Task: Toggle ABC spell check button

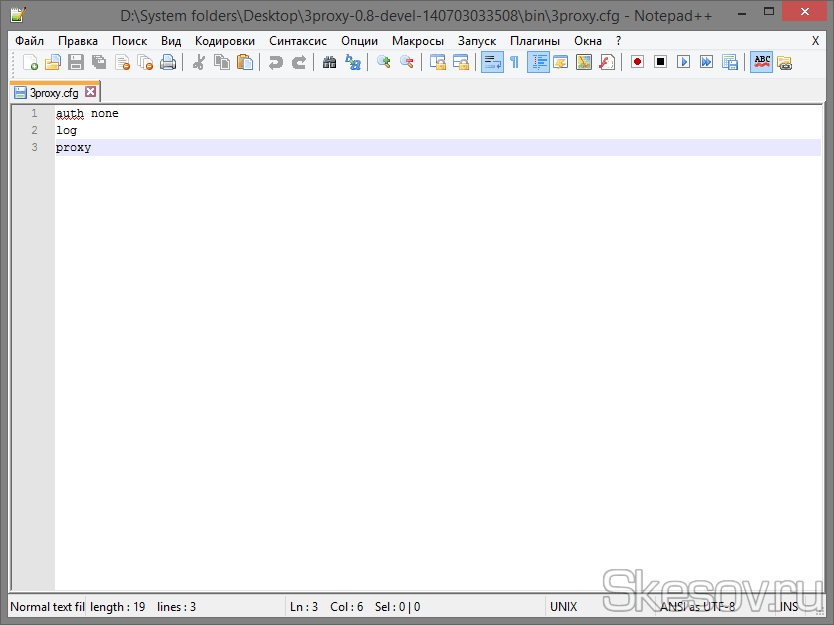Action: [762, 62]
